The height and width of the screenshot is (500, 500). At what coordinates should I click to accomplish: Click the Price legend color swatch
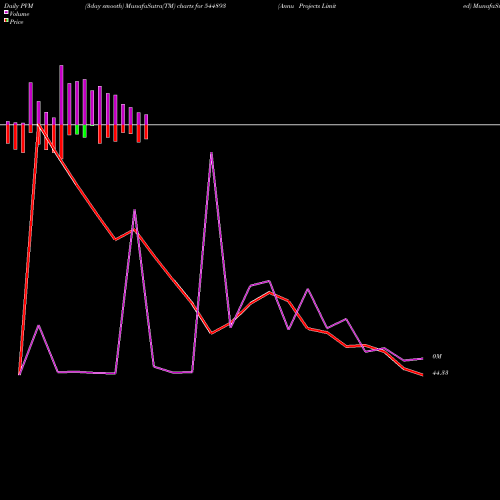point(6,20)
